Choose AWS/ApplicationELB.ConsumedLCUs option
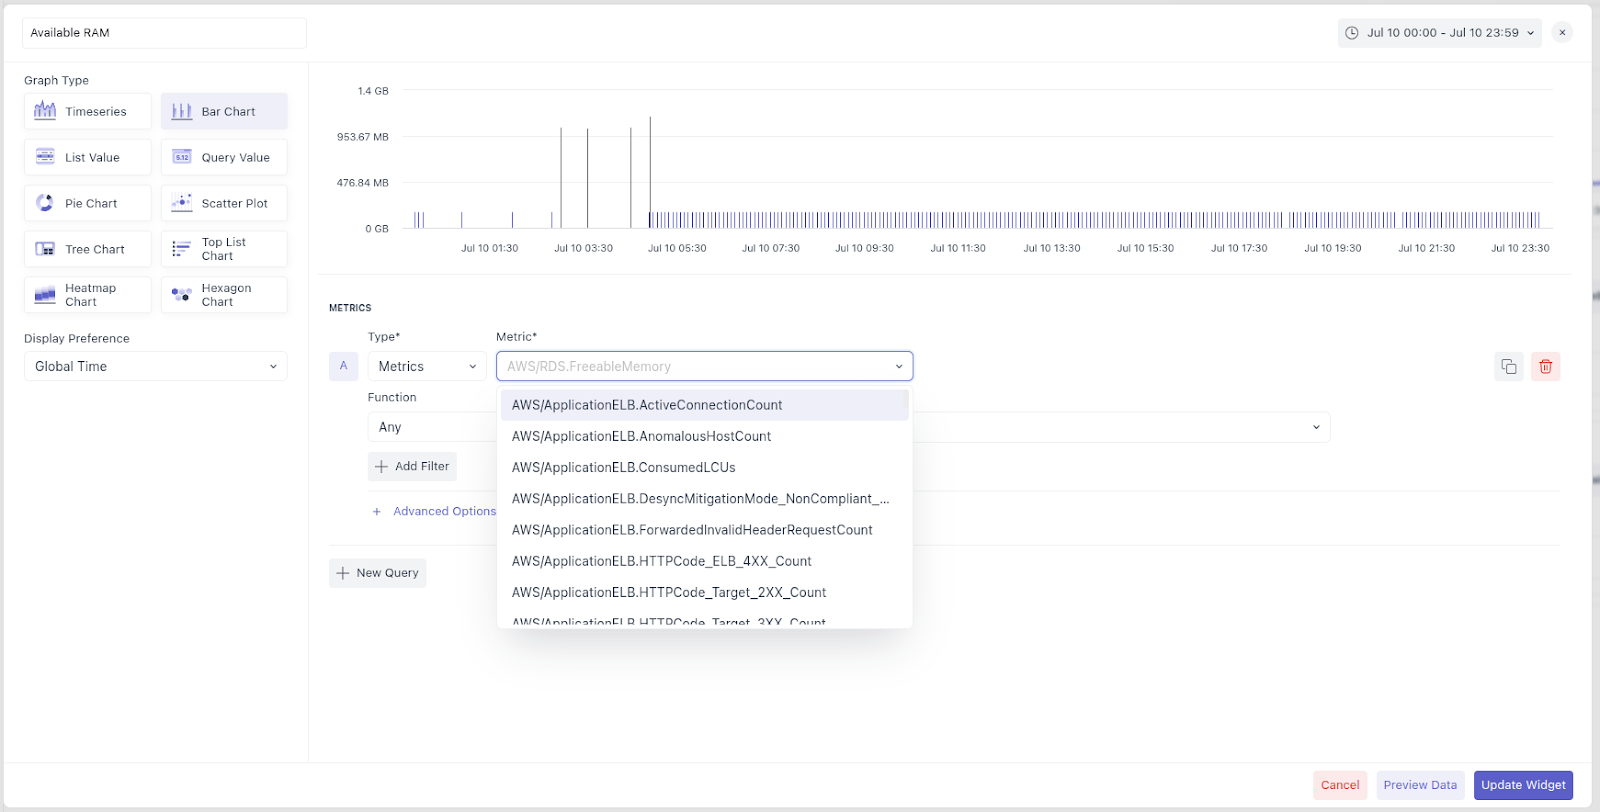This screenshot has width=1600, height=812. coord(705,467)
